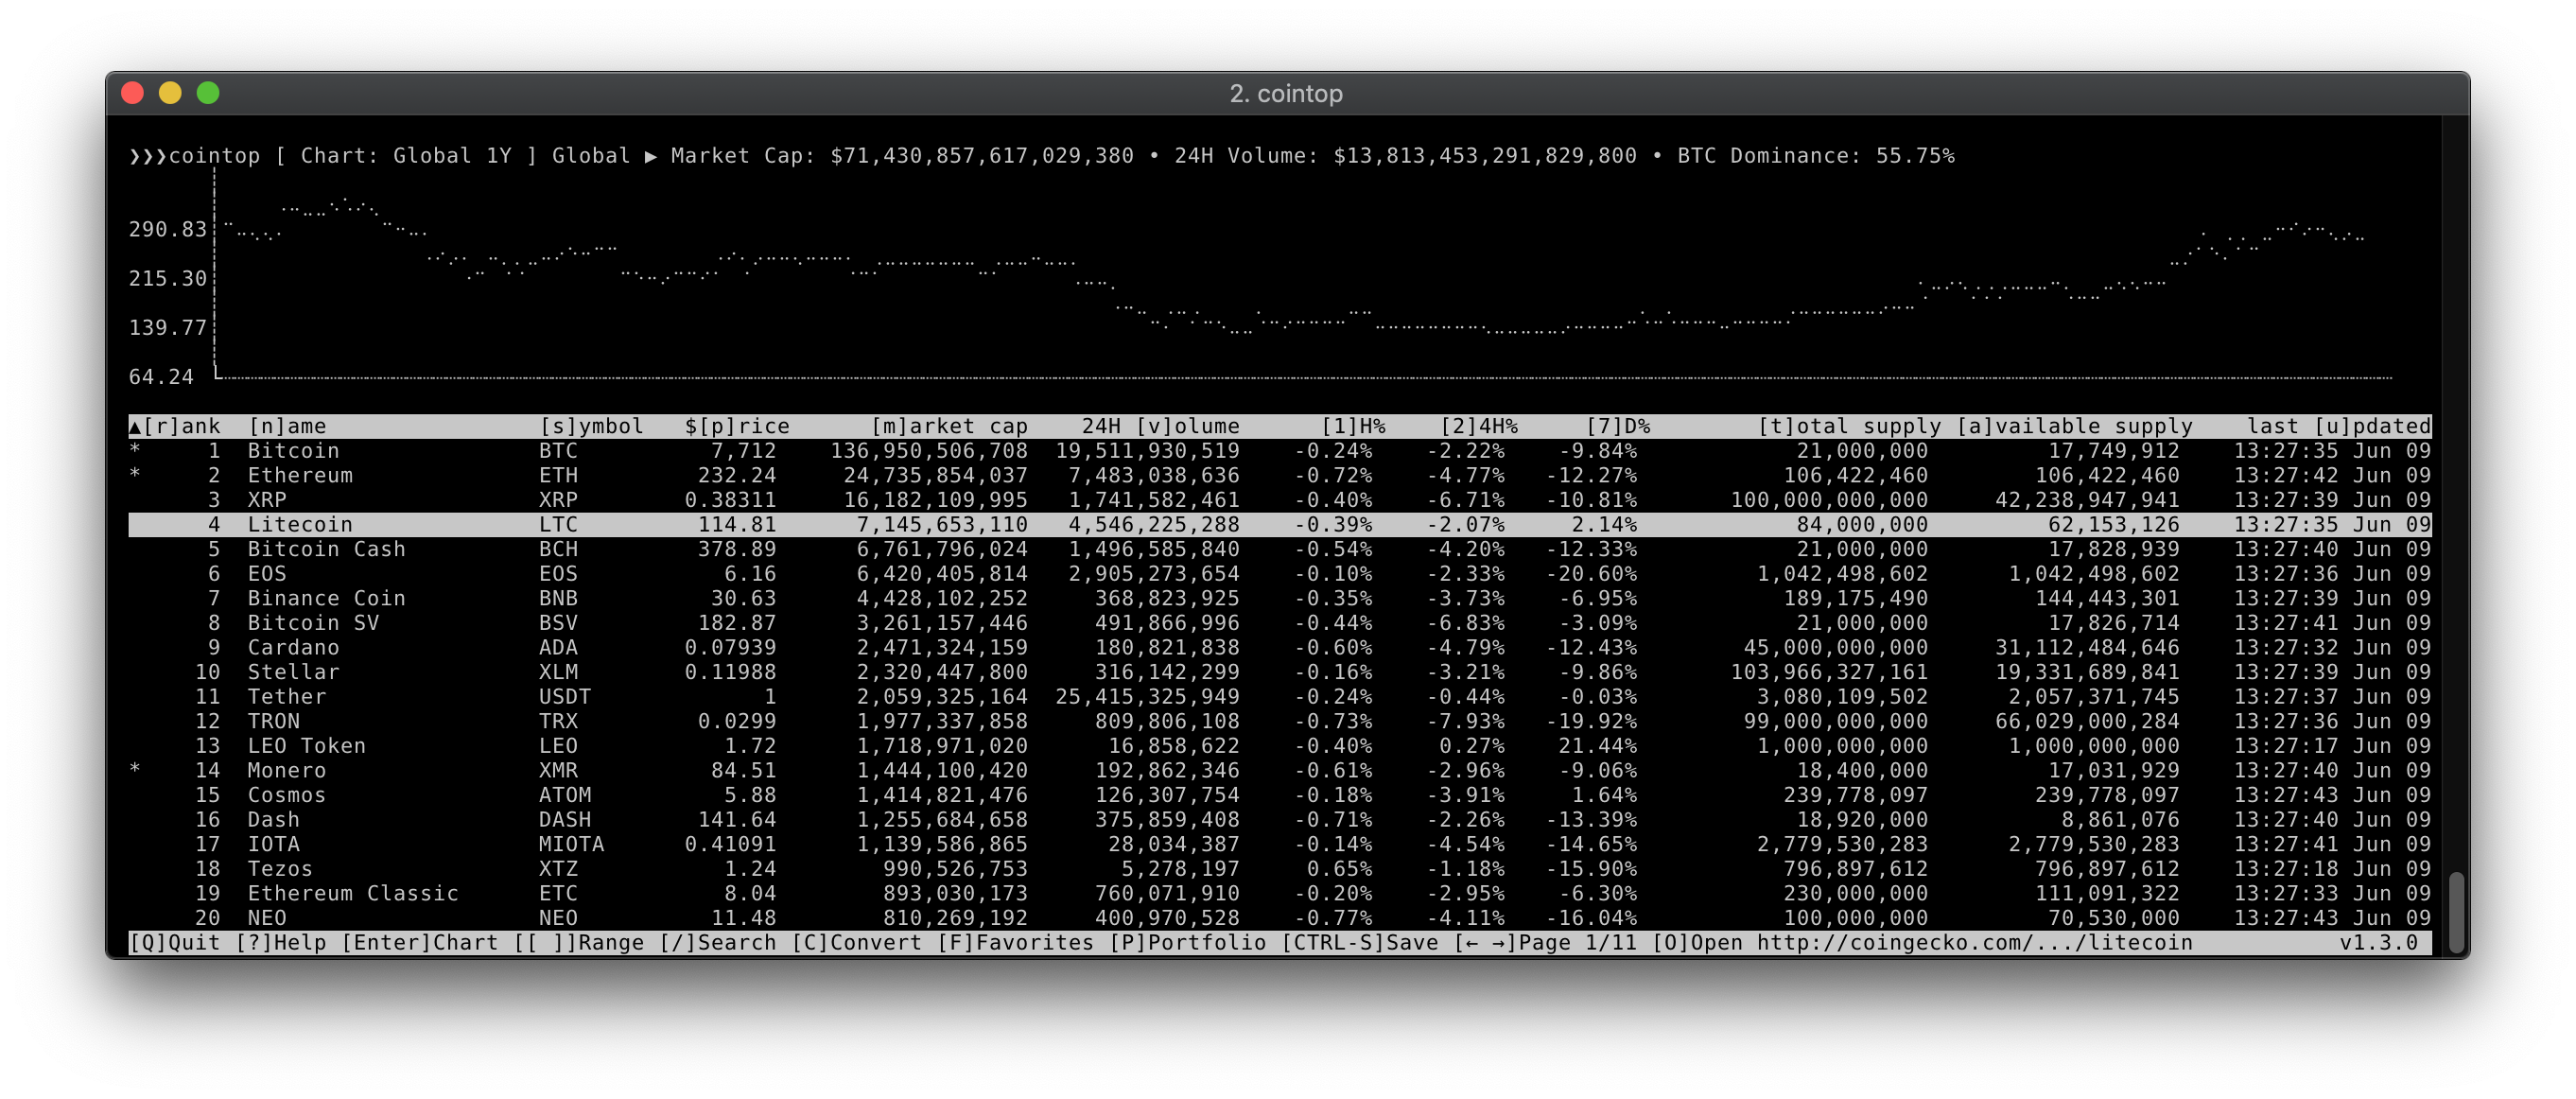Click the BTC Dominance: 55.75% text
Screen dimensions: 2576x1099
1816,156
